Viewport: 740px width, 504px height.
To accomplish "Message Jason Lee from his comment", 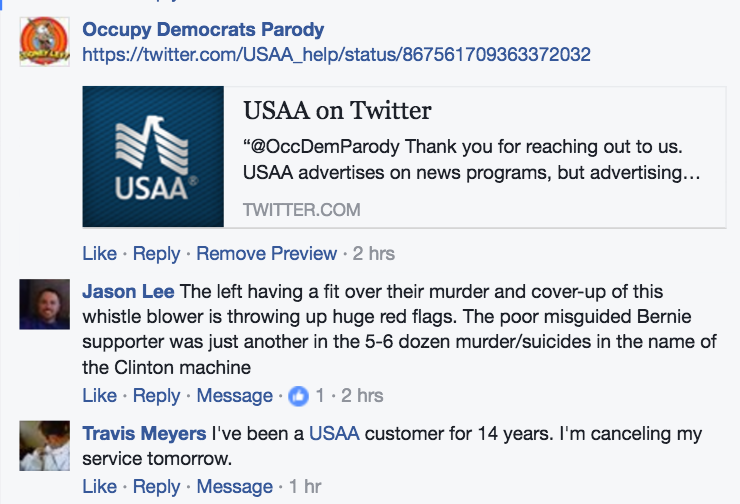I will [x=234, y=396].
